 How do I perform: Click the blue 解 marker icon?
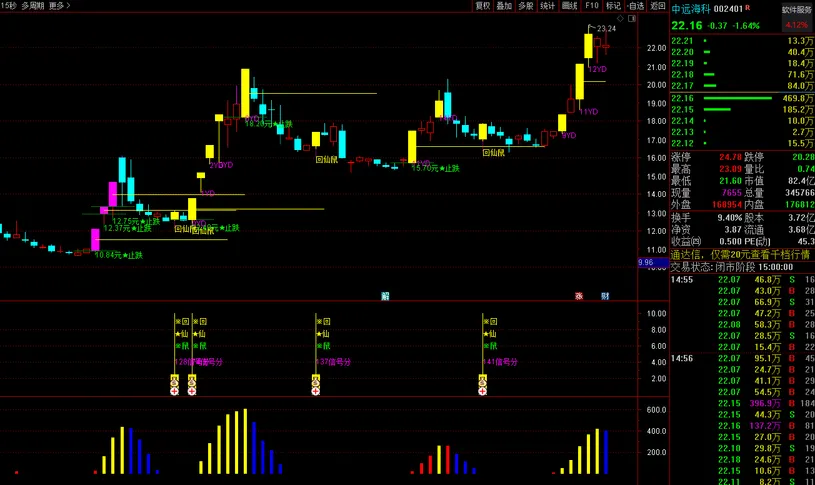tap(386, 296)
